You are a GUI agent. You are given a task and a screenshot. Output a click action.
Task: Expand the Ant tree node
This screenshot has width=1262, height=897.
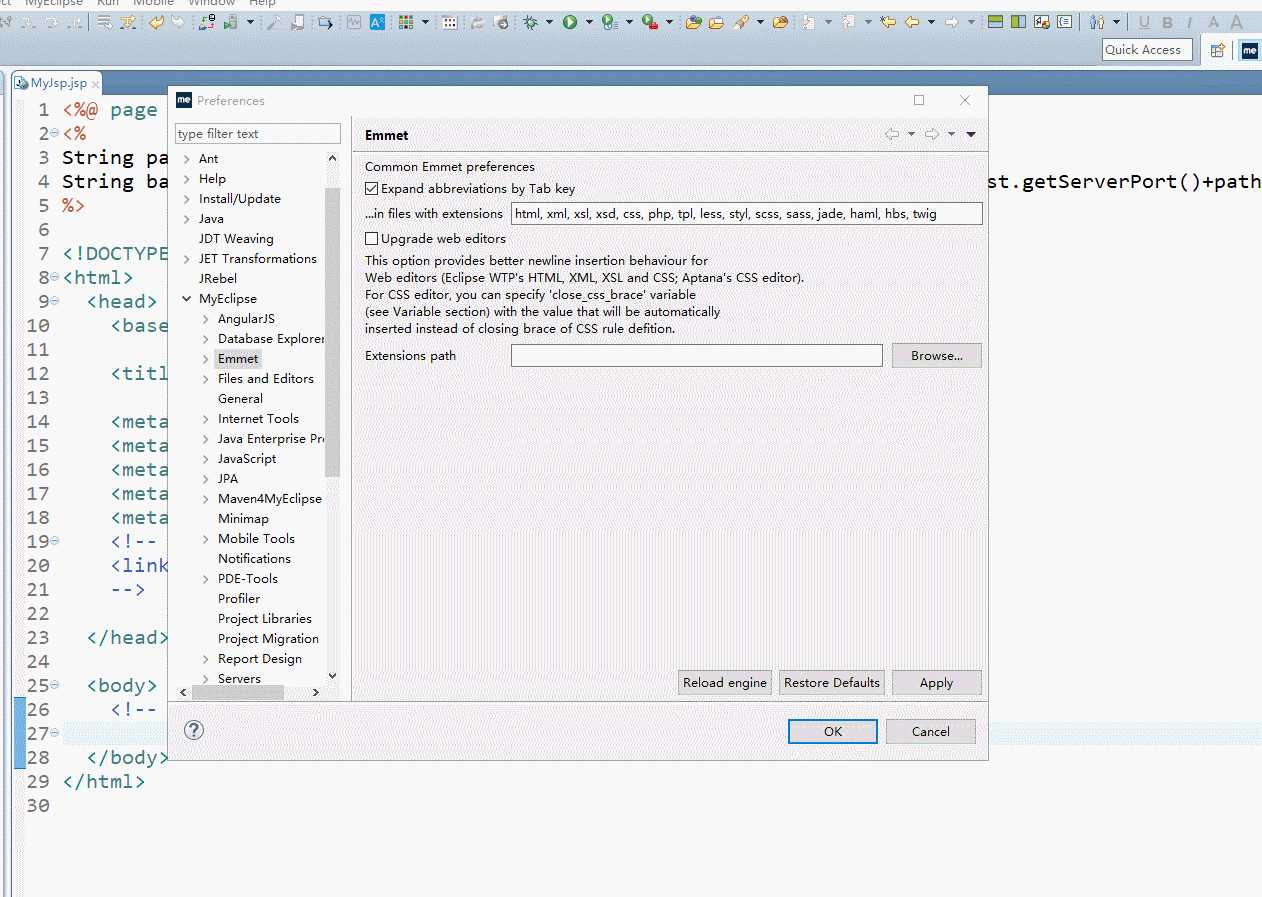tap(187, 159)
